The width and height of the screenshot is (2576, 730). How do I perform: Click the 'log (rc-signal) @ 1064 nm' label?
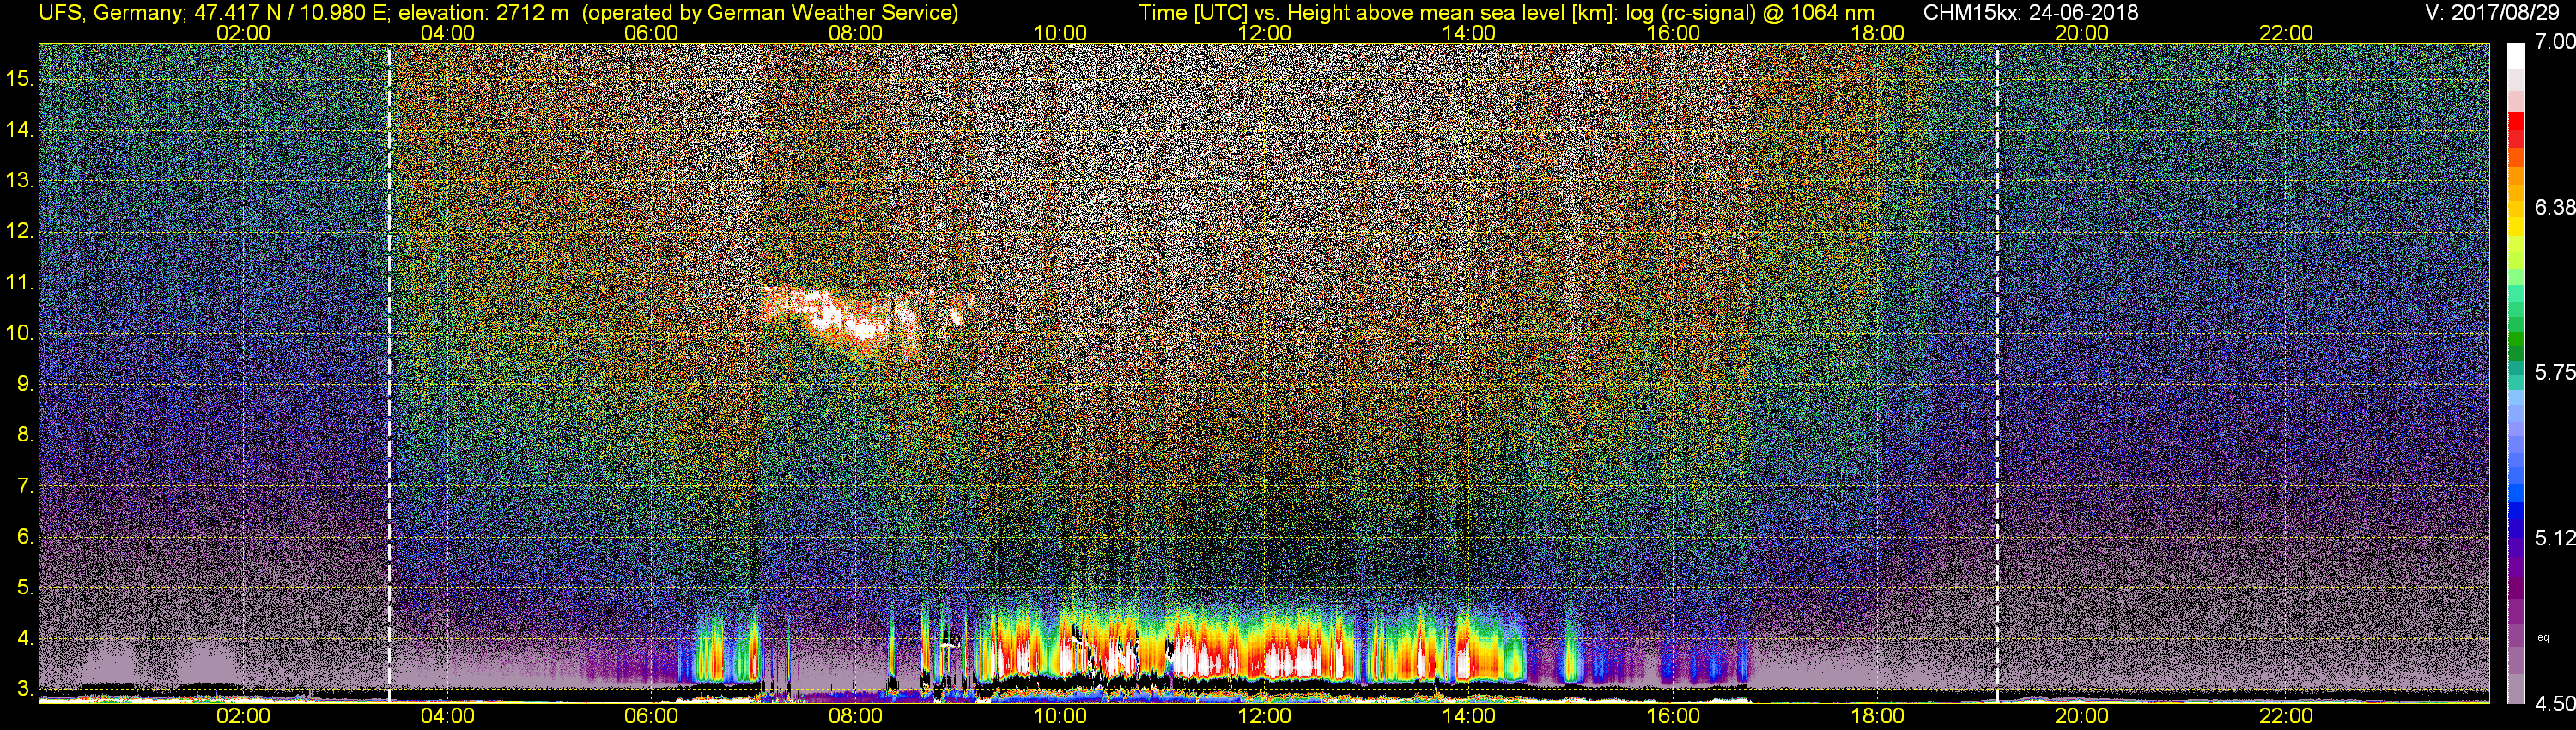pyautogui.click(x=1748, y=13)
